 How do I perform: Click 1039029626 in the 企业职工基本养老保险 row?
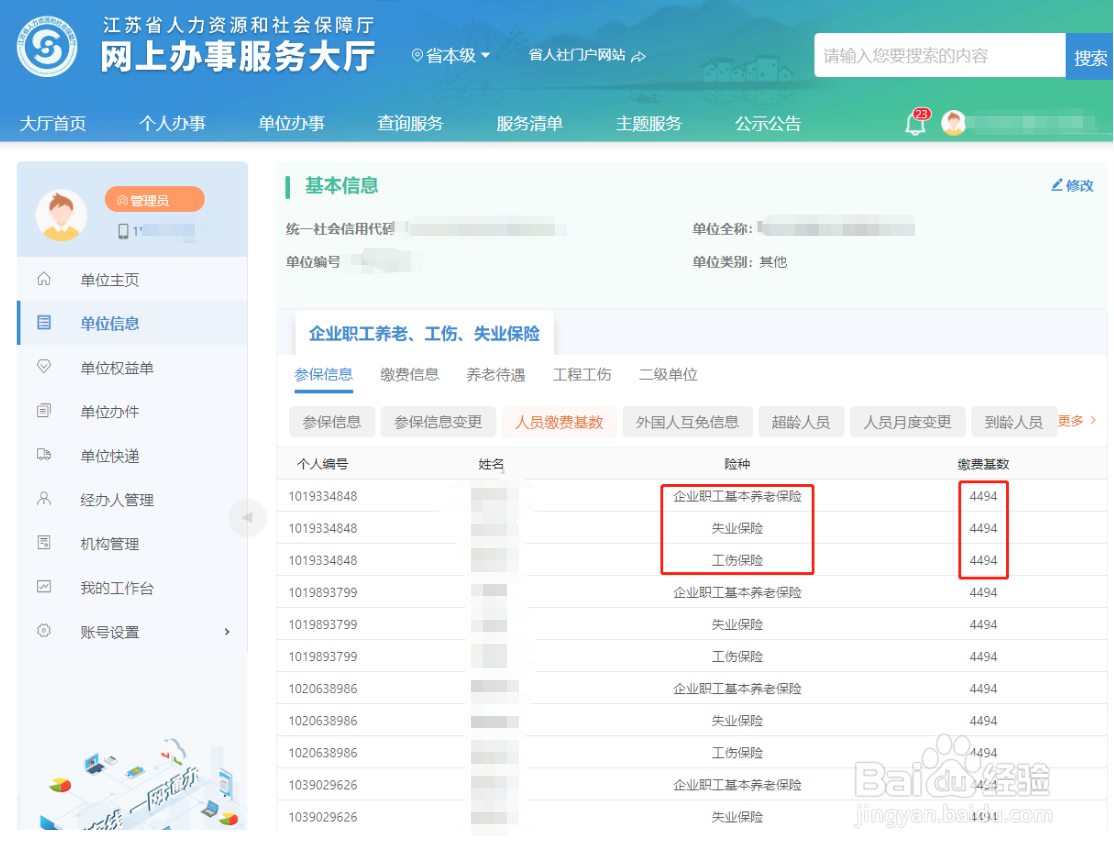pos(323,785)
